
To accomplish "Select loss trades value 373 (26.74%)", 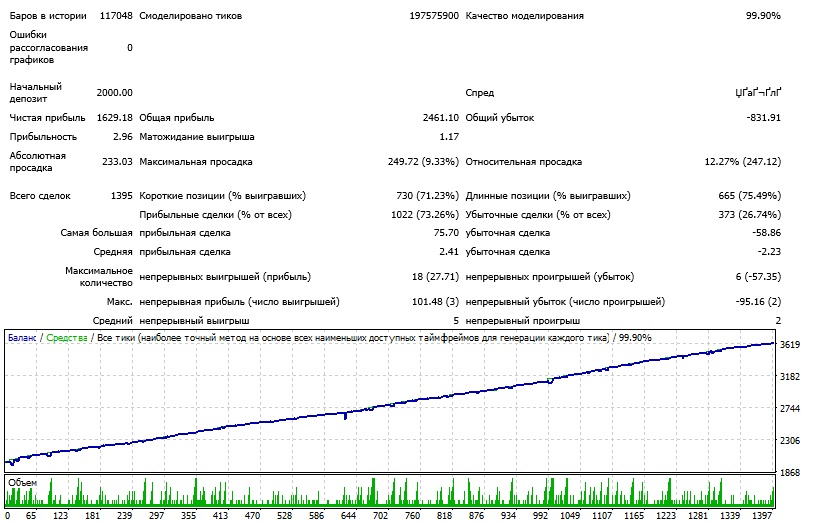I will (749, 214).
